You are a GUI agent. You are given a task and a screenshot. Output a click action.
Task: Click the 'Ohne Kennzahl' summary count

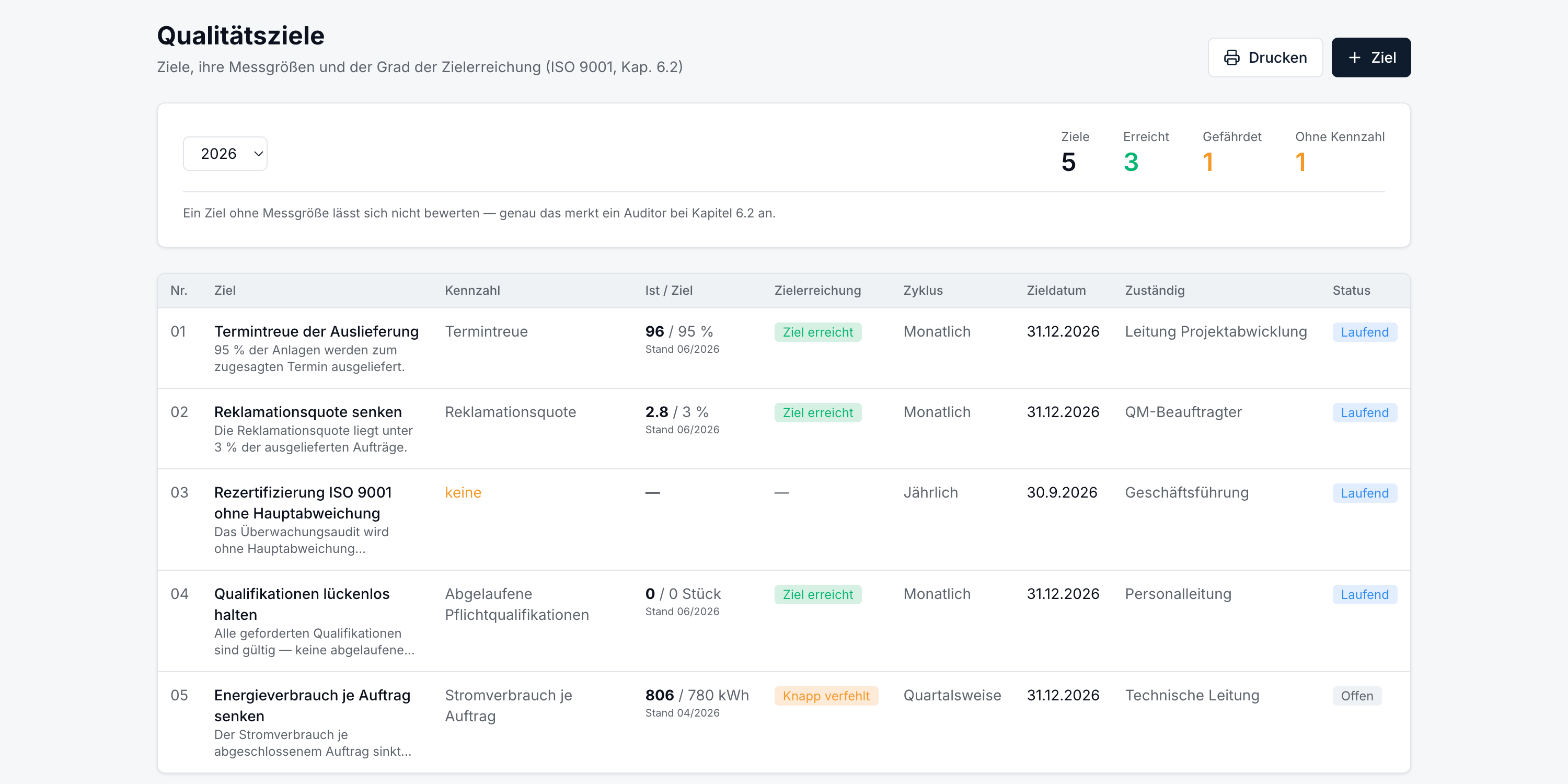tap(1301, 162)
